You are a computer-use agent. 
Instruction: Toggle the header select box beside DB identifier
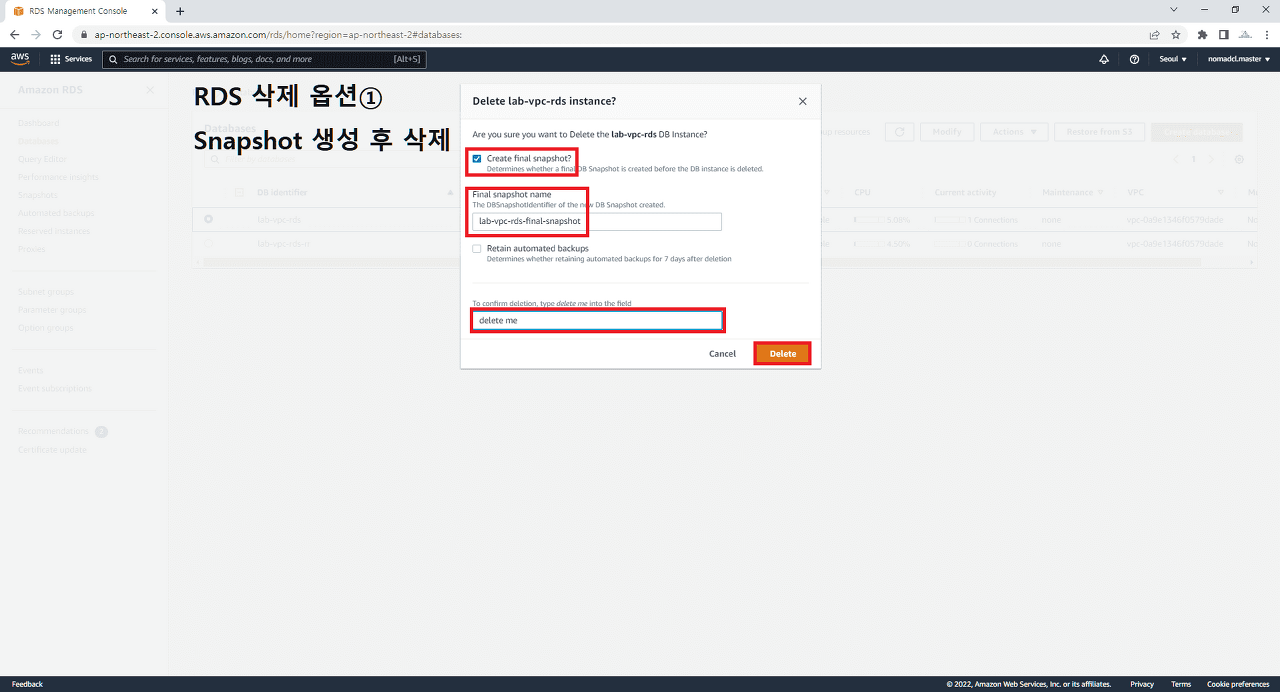pos(239,192)
